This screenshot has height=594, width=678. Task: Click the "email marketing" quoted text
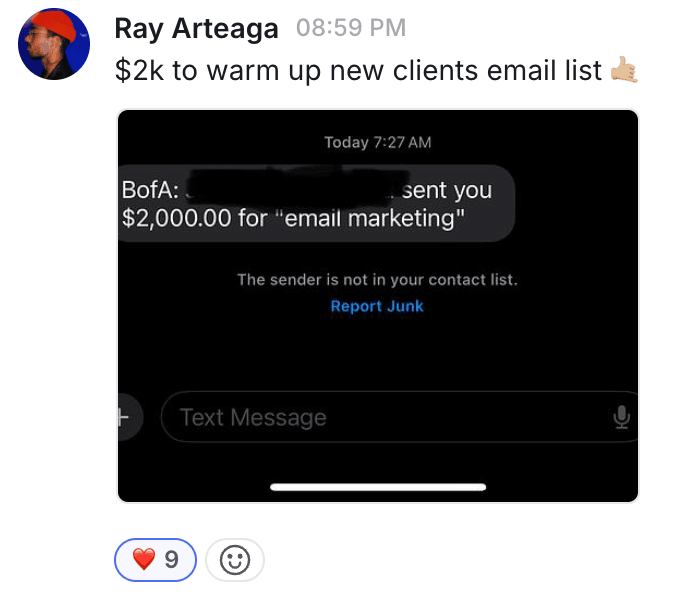point(370,218)
